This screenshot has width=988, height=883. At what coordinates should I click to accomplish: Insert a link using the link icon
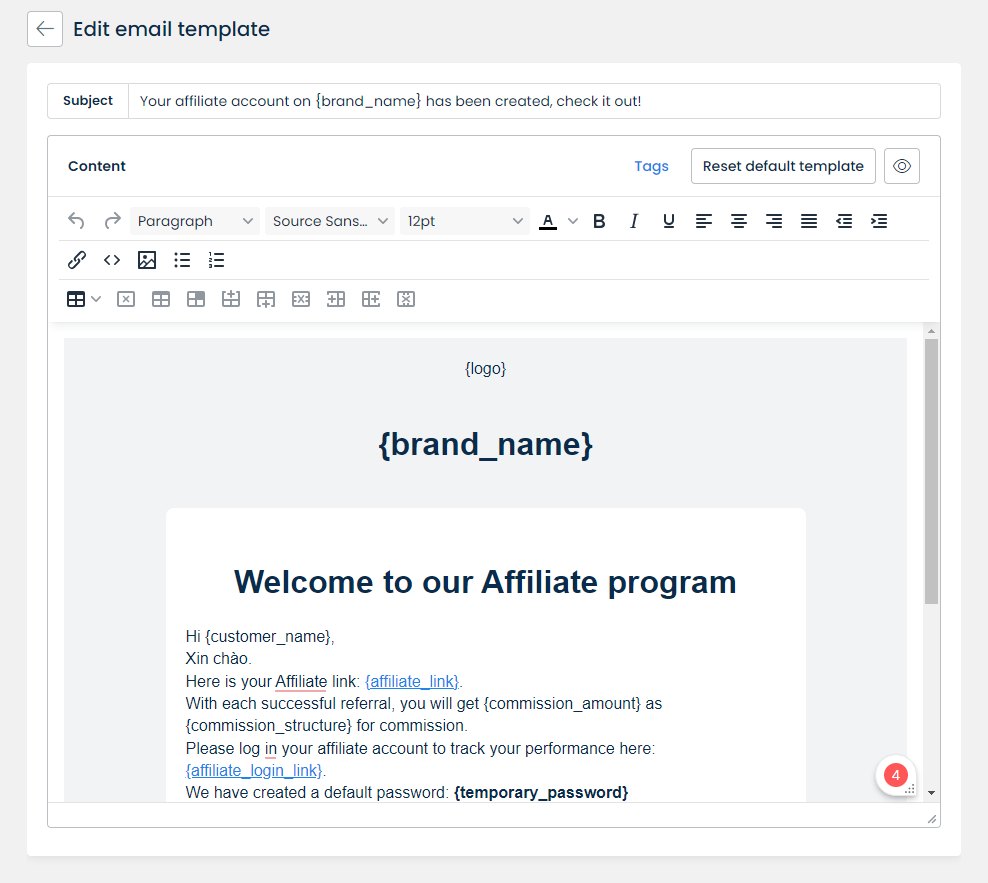coord(77,260)
